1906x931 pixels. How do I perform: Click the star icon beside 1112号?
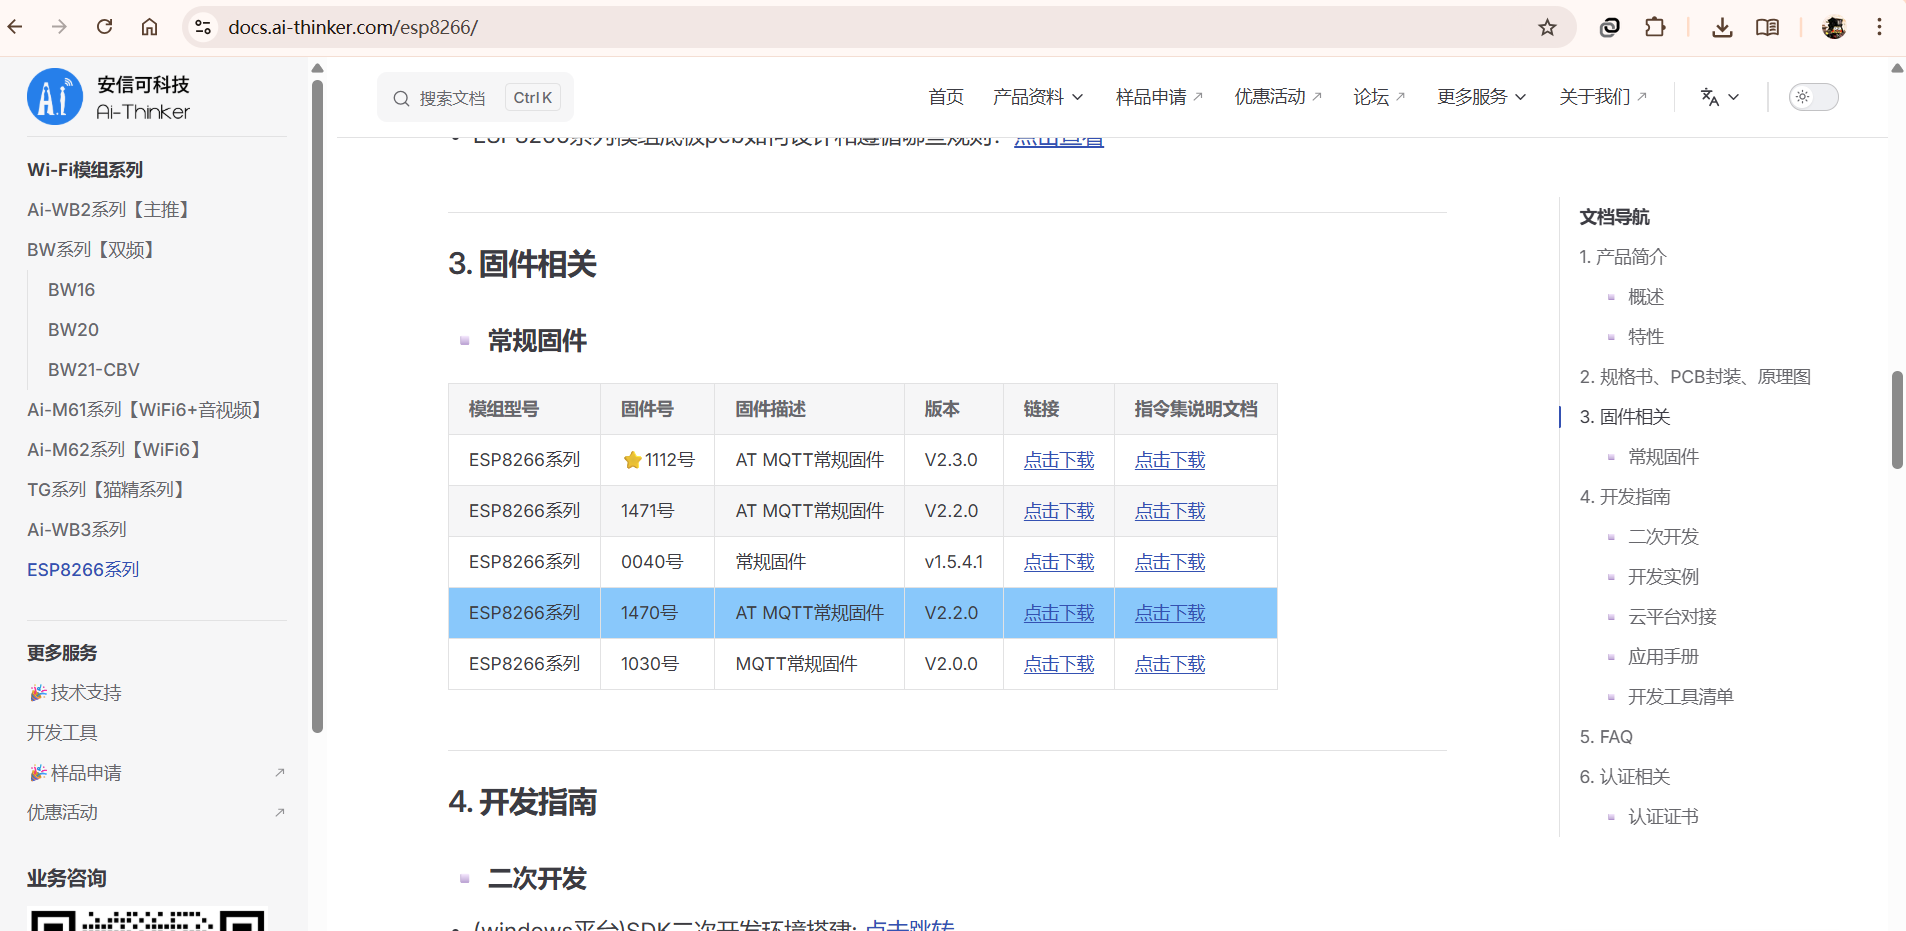coord(632,460)
